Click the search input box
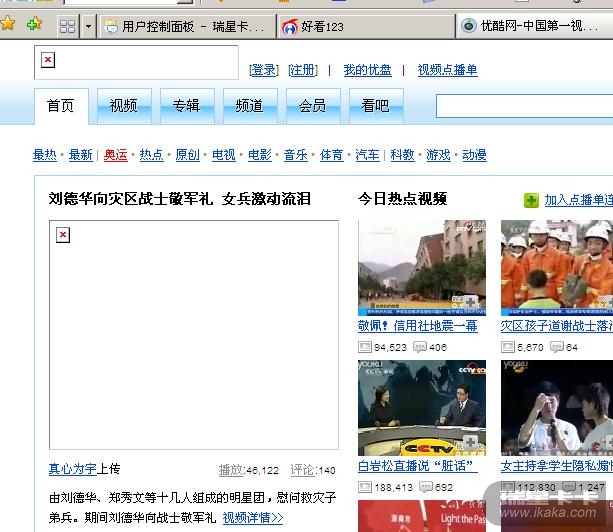The height and width of the screenshot is (532, 613). [524, 106]
